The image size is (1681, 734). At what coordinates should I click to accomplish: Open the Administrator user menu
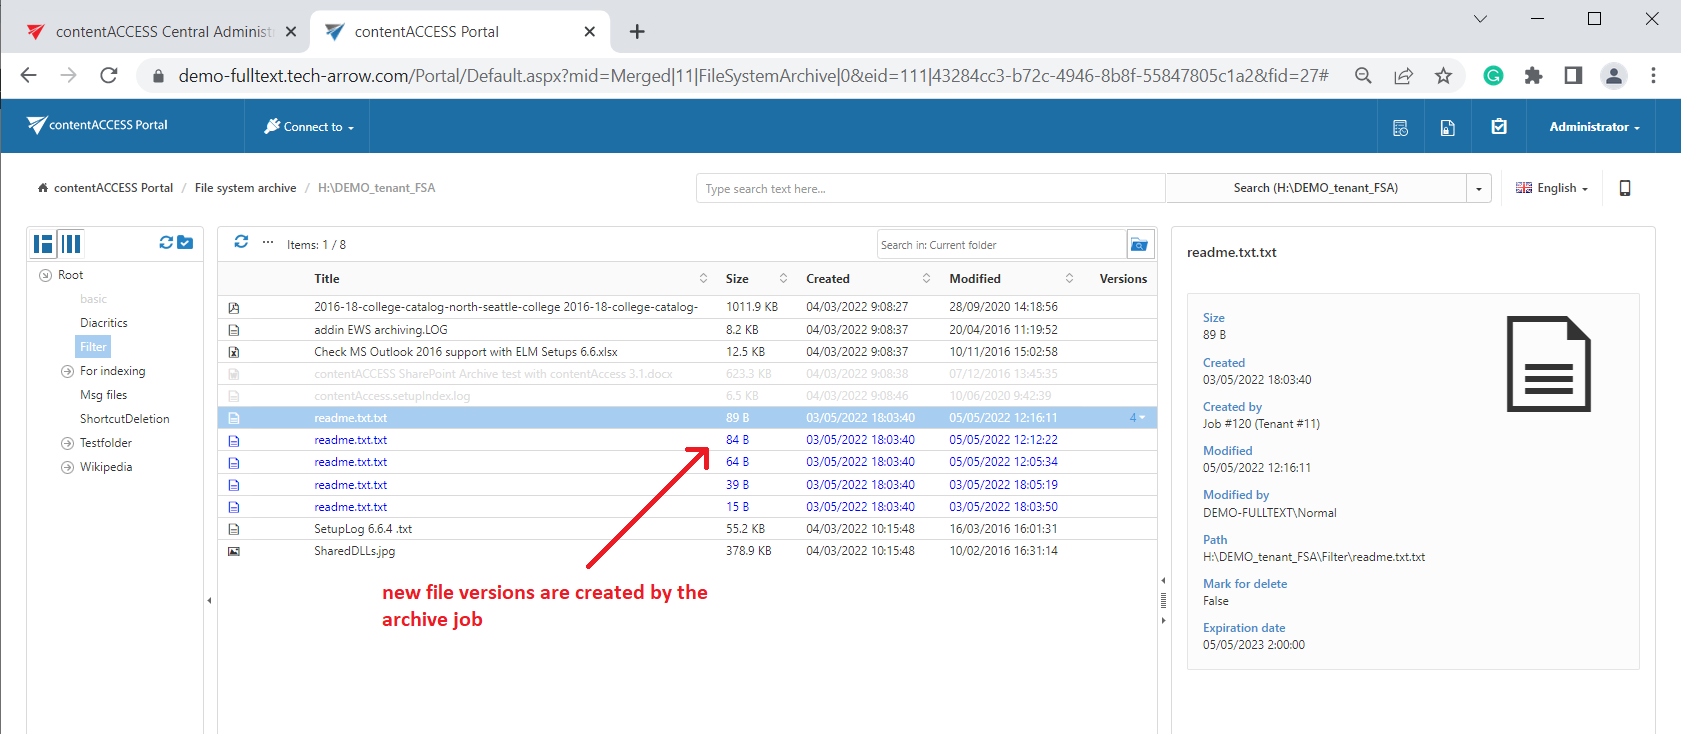point(1594,127)
